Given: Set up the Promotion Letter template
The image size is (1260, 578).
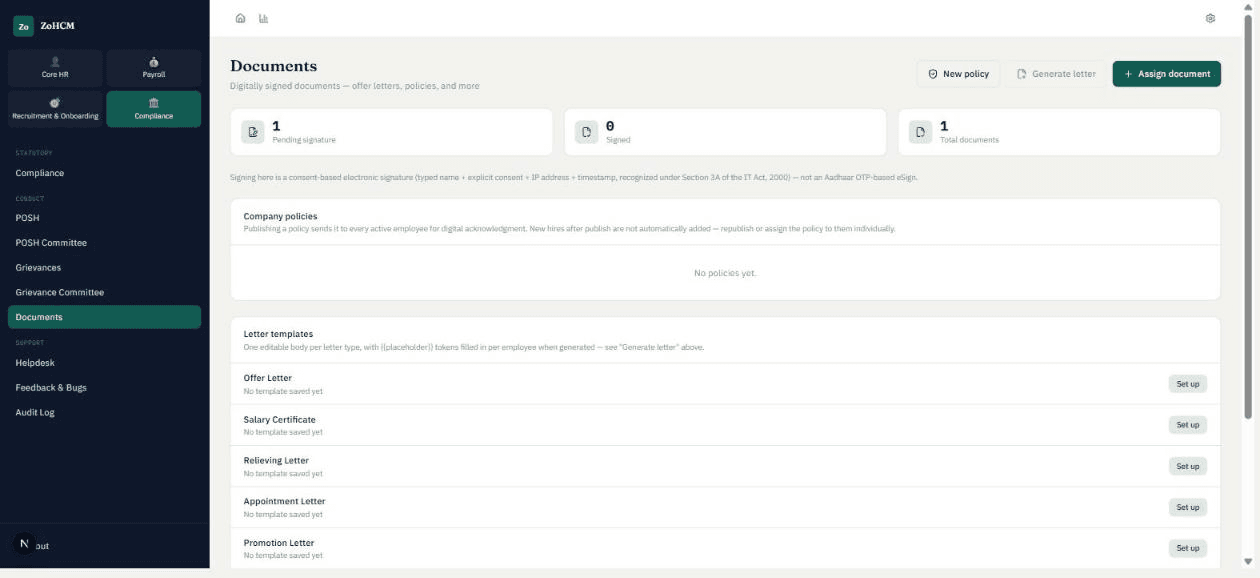Looking at the screenshot, I should pos(1187,548).
